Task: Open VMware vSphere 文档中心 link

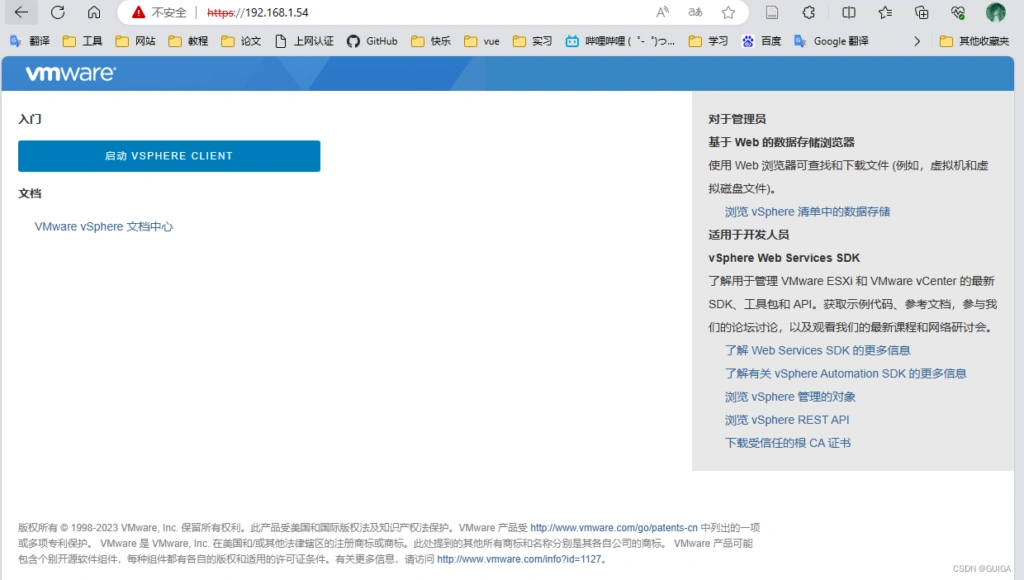Action: [x=104, y=227]
